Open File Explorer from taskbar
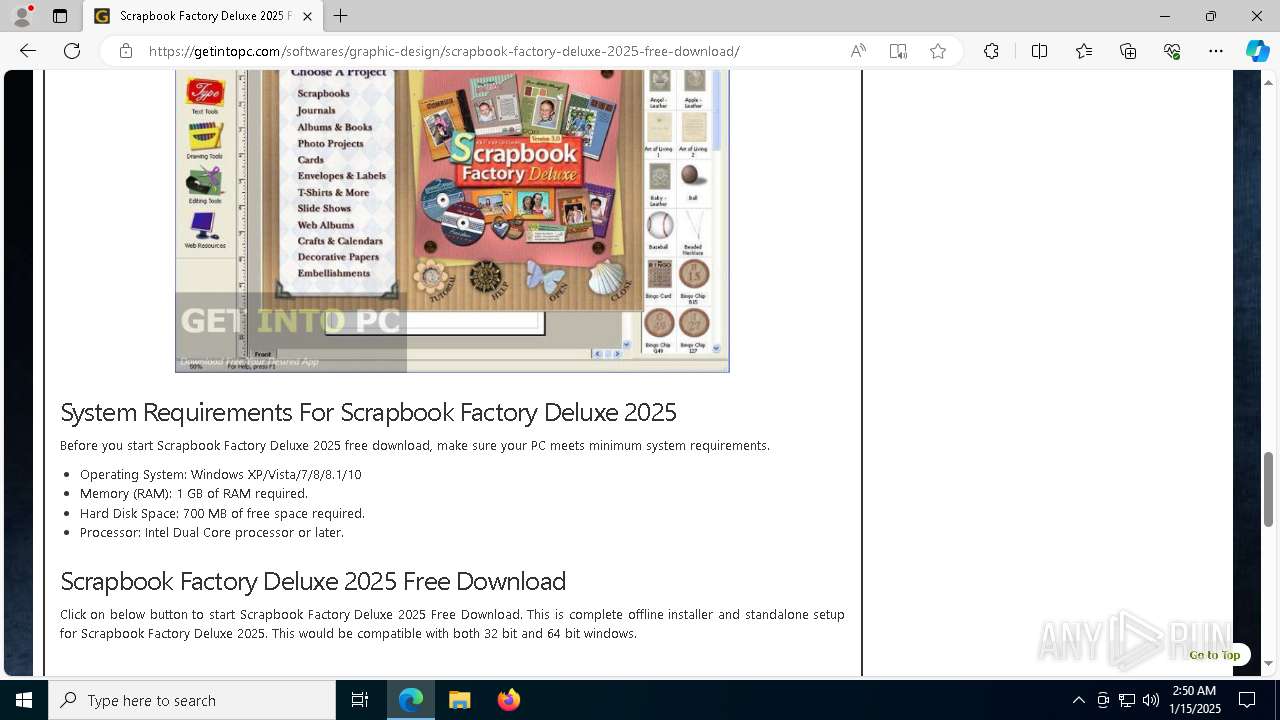Viewport: 1280px width, 720px height. (x=459, y=700)
